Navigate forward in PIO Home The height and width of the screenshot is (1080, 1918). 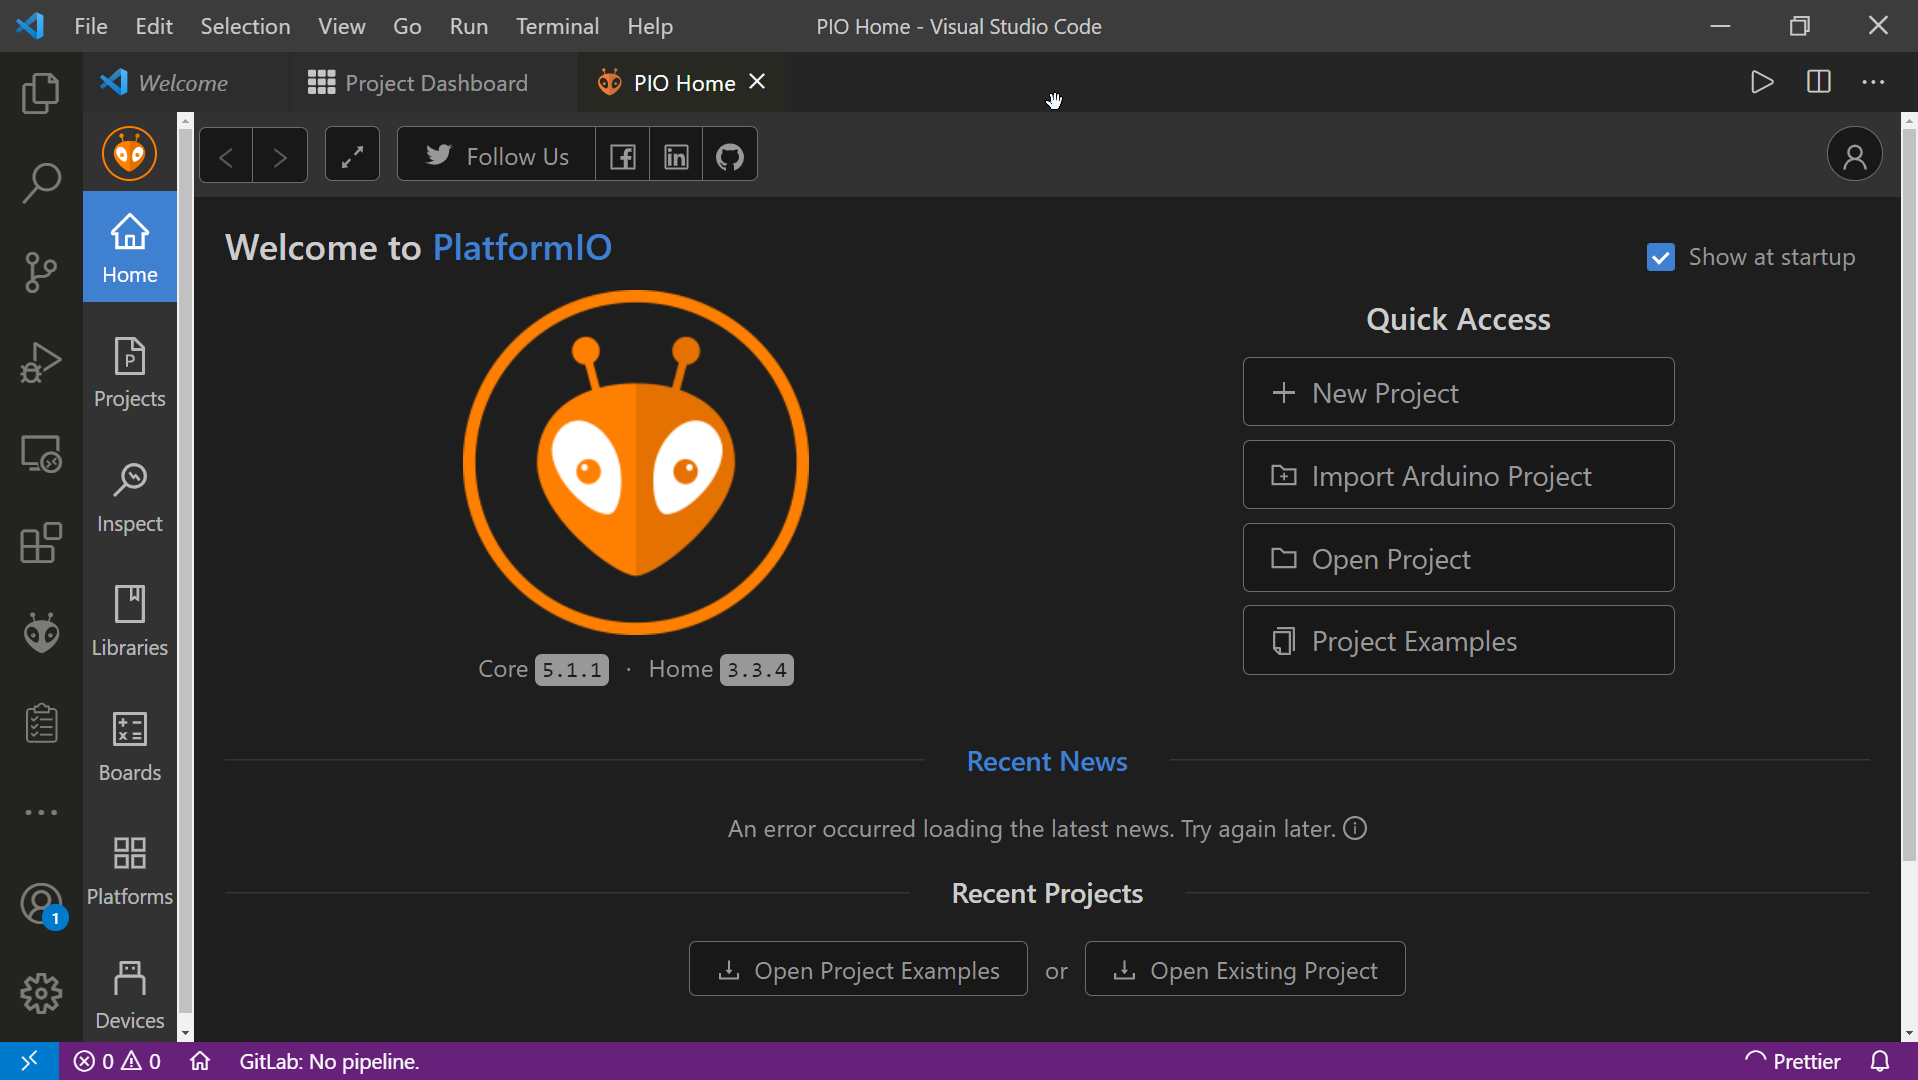pyautogui.click(x=280, y=156)
